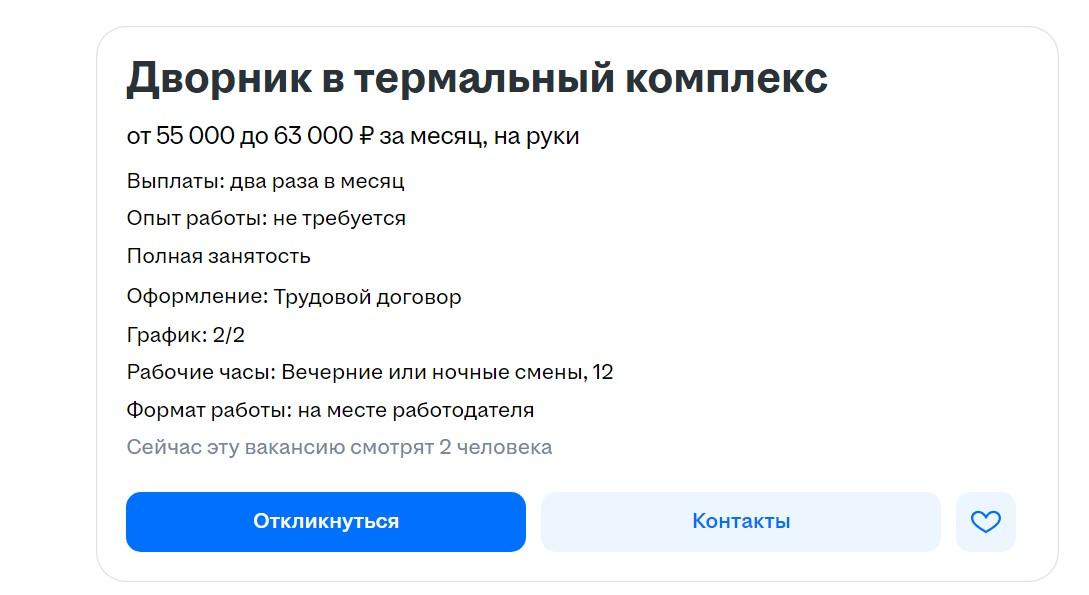This screenshot has width=1089, height=595.
Task: Click the maximum salary figure 63 000
Action: (x=312, y=135)
